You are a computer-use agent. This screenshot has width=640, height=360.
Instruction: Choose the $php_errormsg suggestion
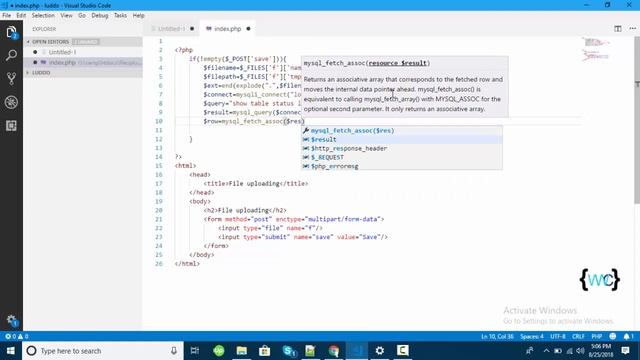[x=402, y=166]
